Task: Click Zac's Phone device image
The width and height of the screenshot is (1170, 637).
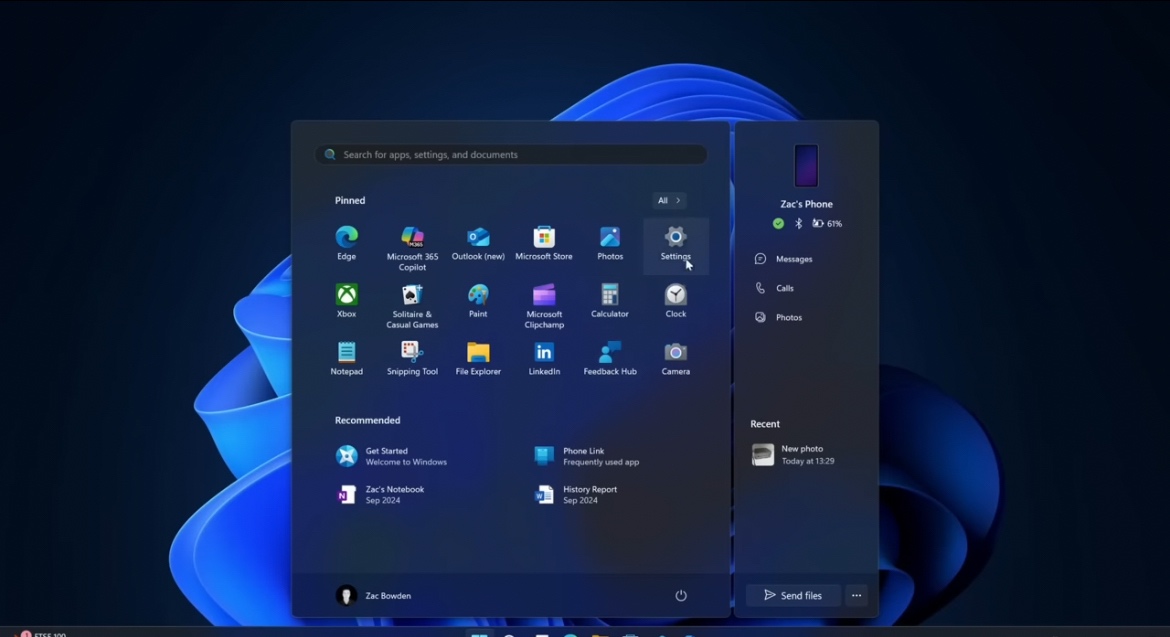Action: pyautogui.click(x=806, y=166)
